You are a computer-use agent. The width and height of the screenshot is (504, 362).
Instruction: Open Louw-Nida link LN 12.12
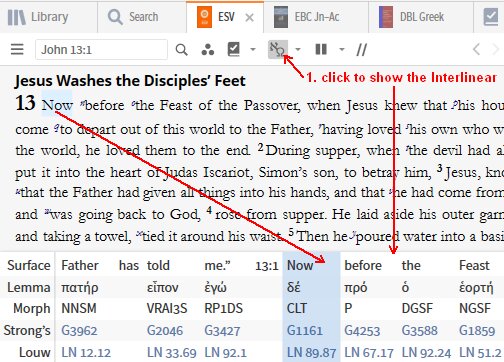pyautogui.click(x=86, y=353)
